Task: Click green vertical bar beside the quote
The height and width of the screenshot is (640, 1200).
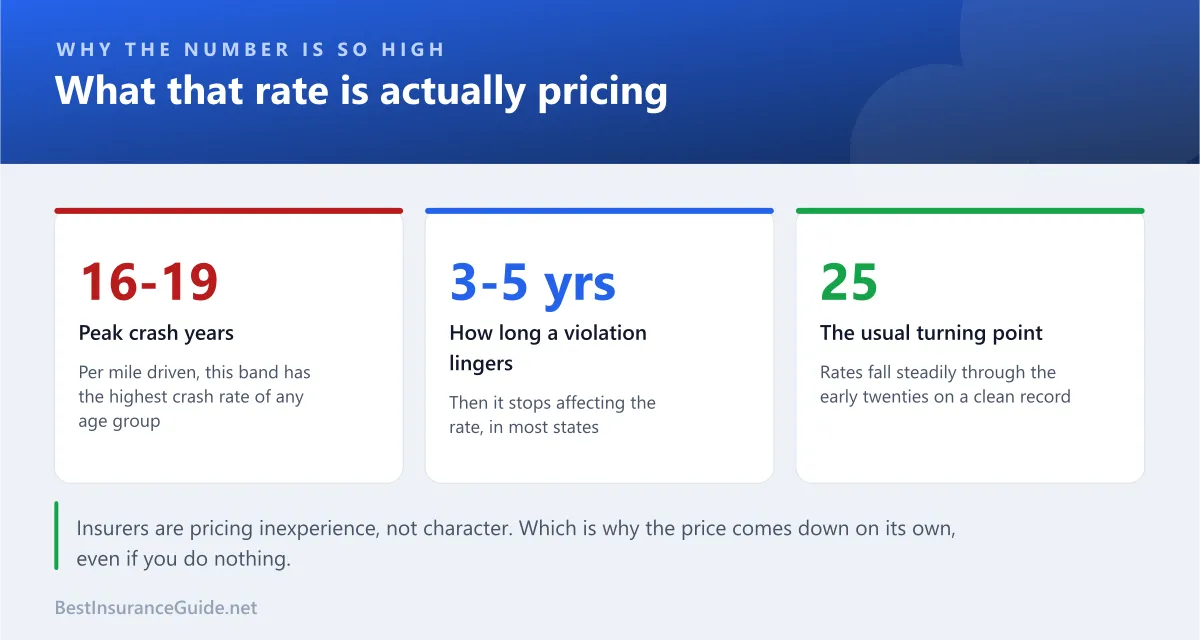Action: 56,536
